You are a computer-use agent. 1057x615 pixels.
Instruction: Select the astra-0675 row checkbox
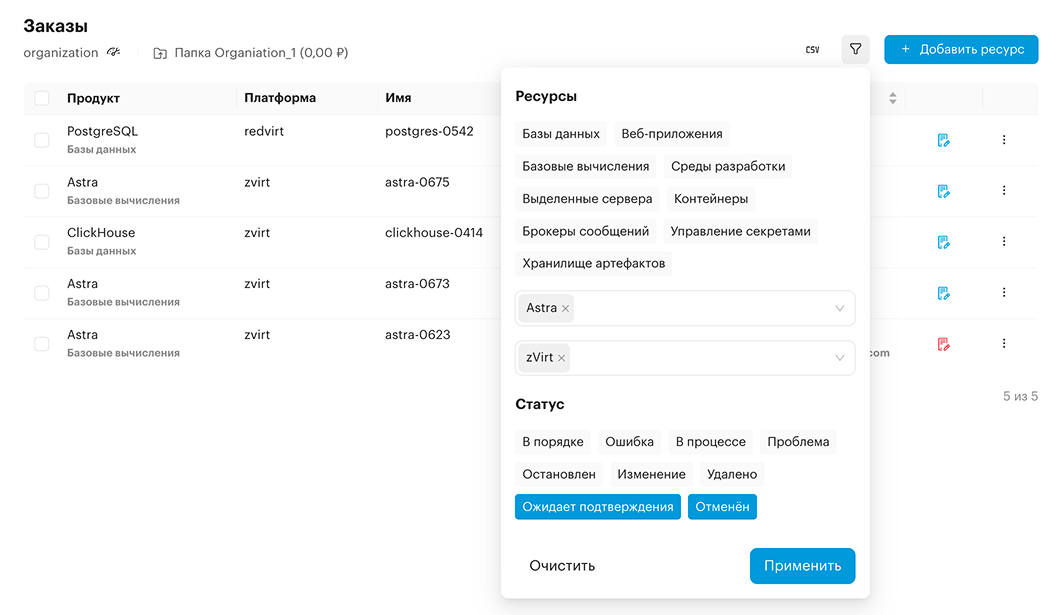[42, 191]
